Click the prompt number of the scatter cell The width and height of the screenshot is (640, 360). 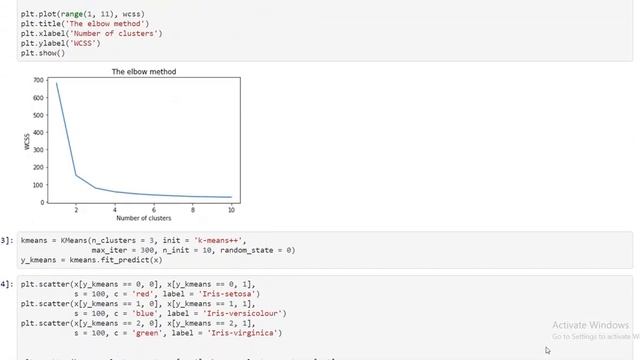tap(7, 284)
